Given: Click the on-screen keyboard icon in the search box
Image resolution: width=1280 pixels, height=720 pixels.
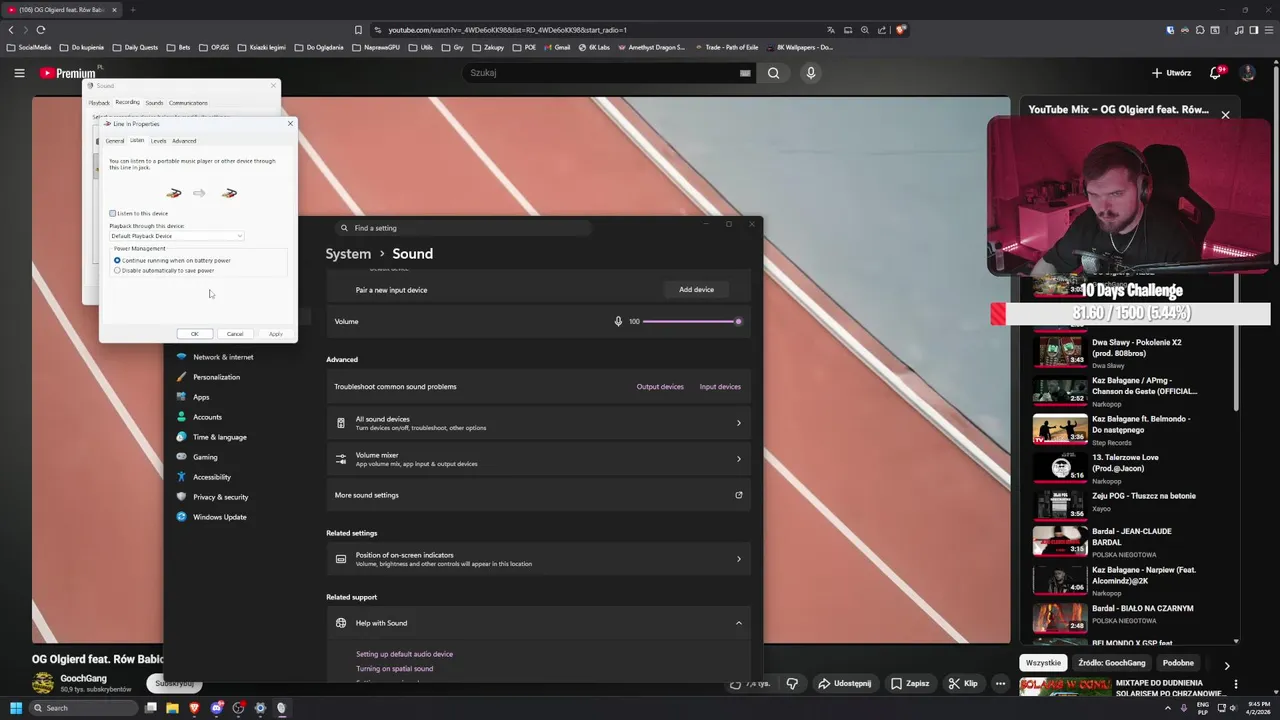Looking at the screenshot, I should pos(745,73).
